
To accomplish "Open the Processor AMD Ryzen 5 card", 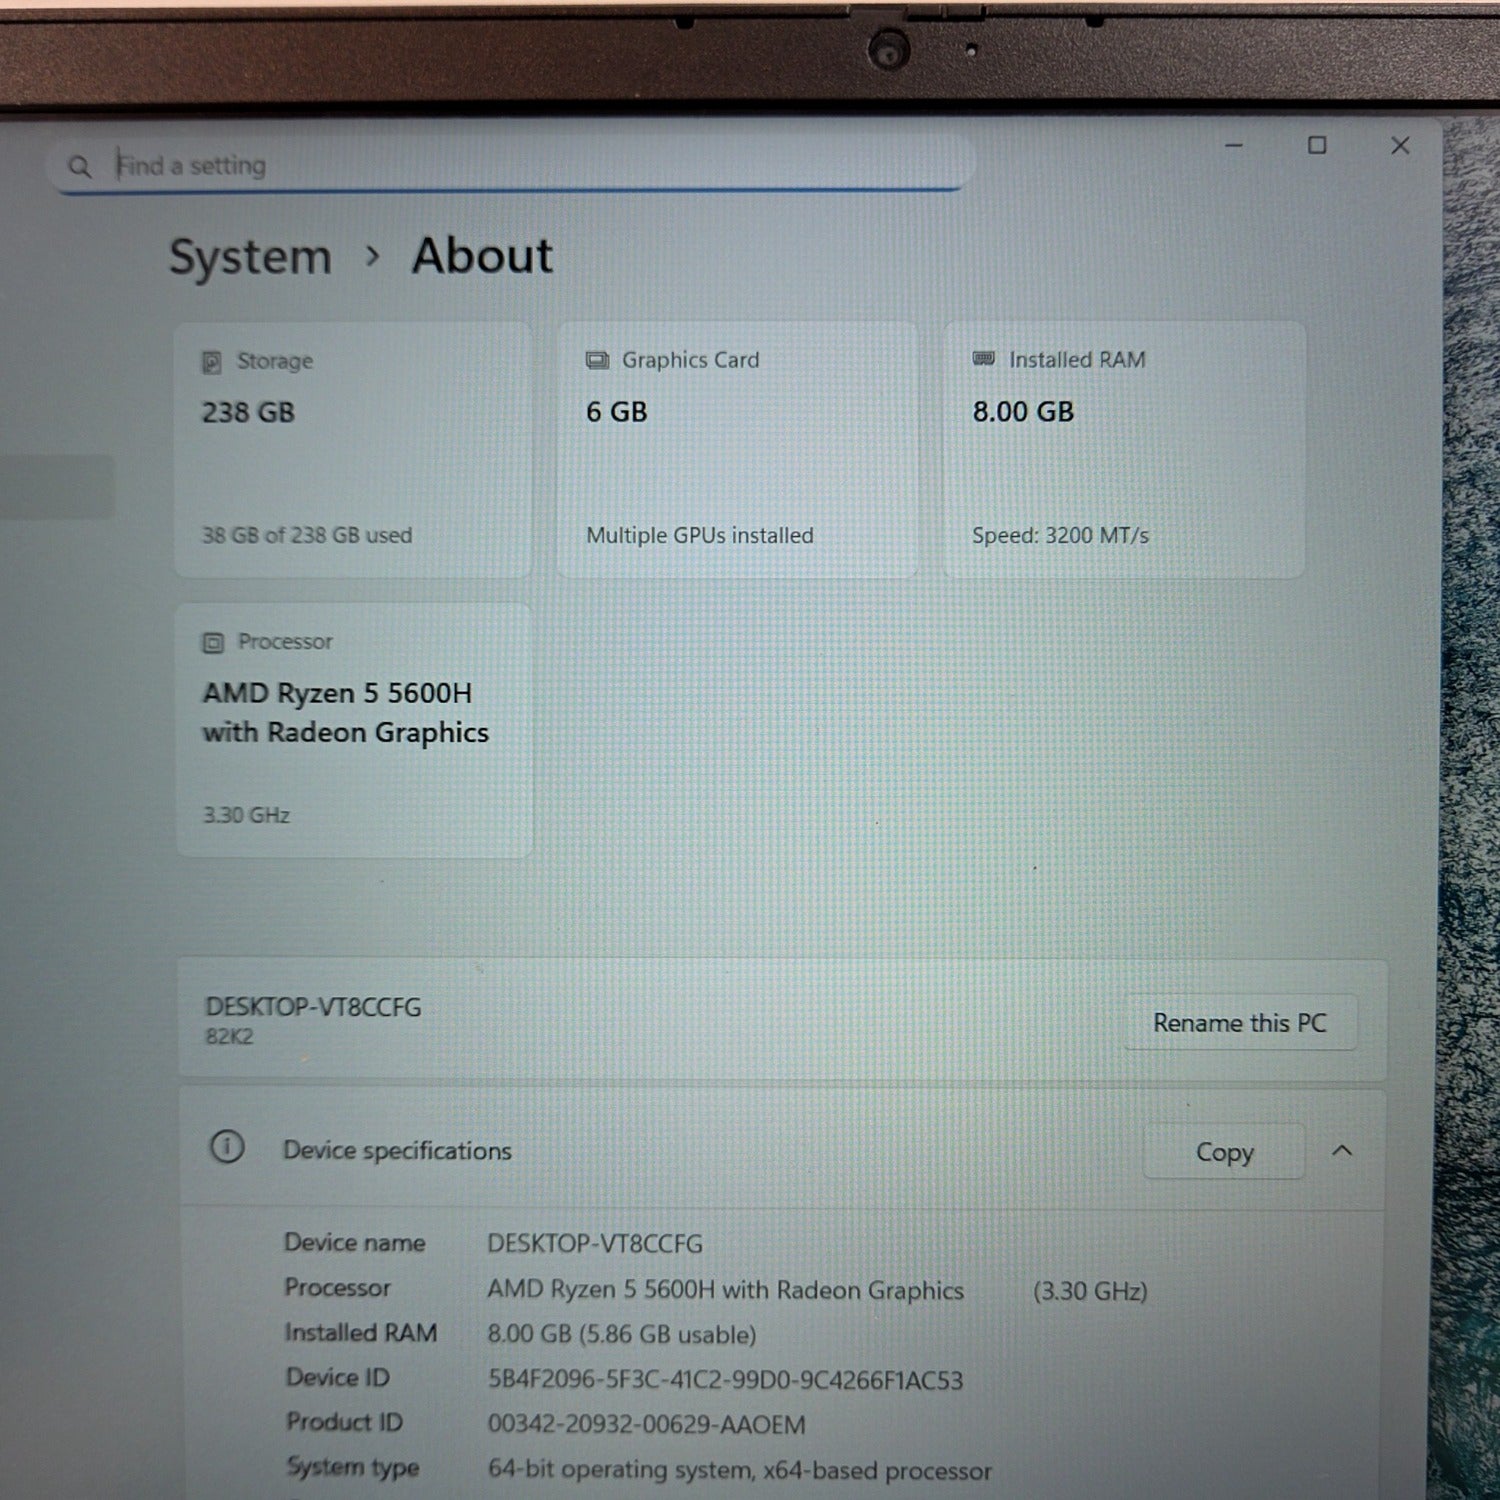I will 354,729.
